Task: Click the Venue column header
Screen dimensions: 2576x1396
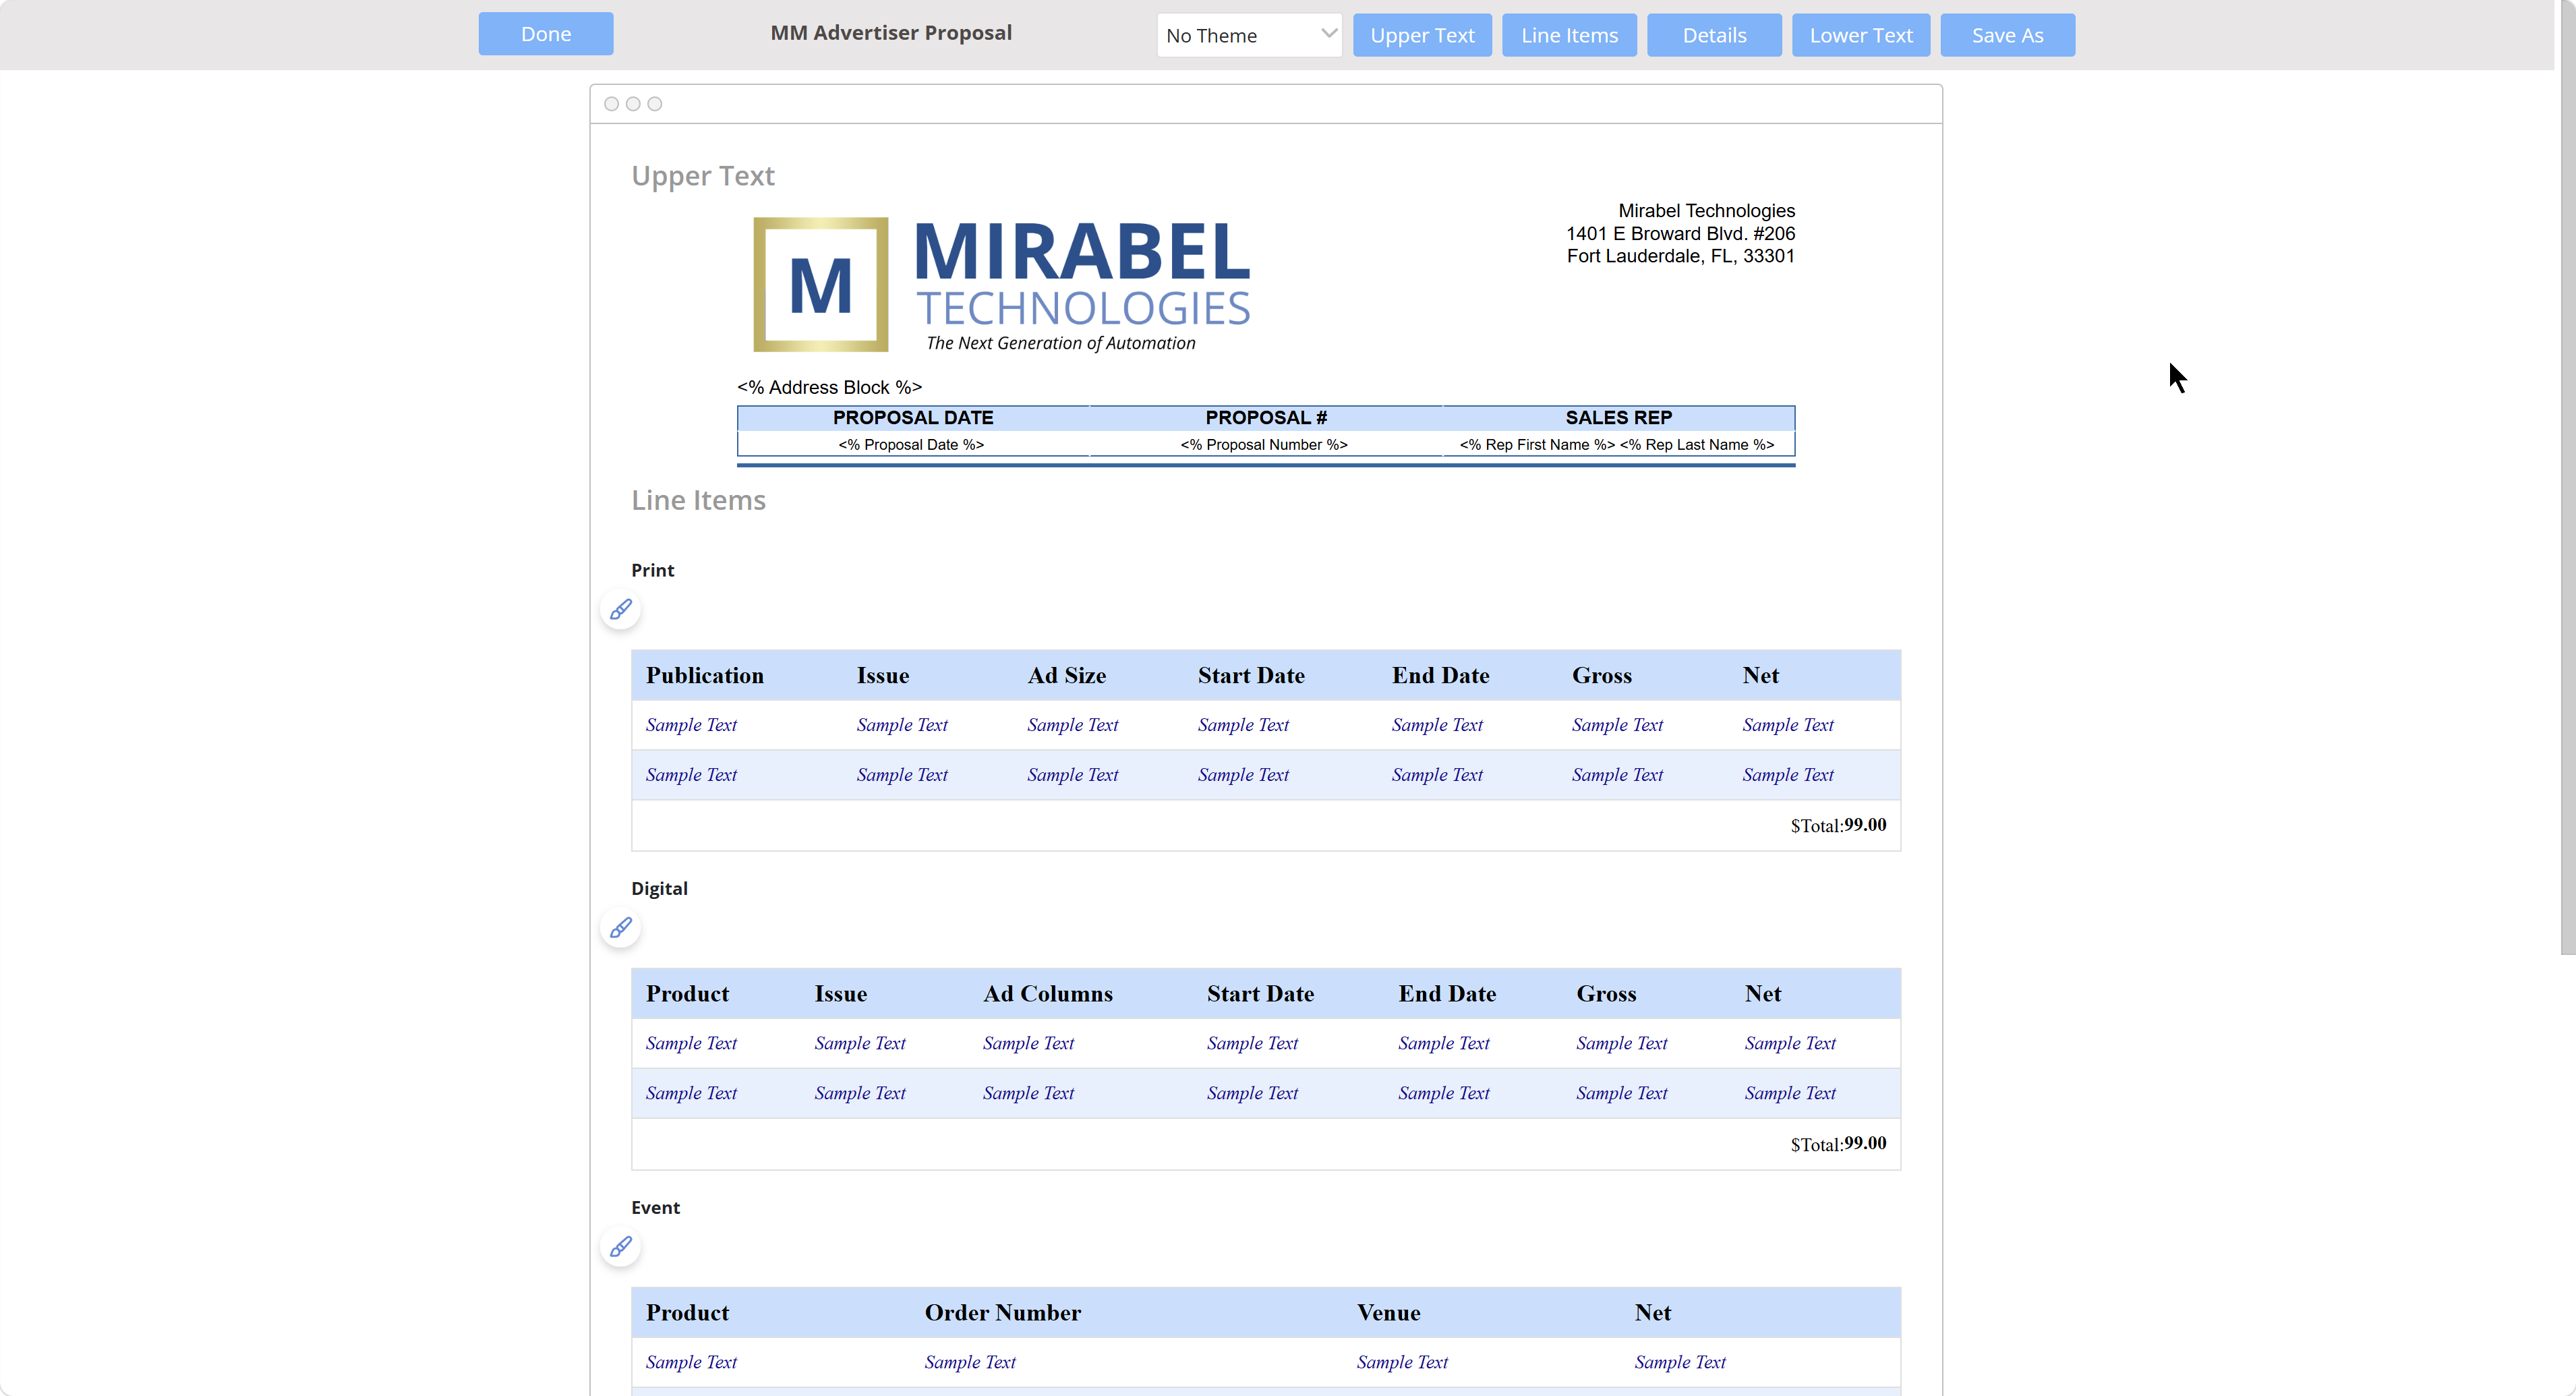Action: 1388,1313
